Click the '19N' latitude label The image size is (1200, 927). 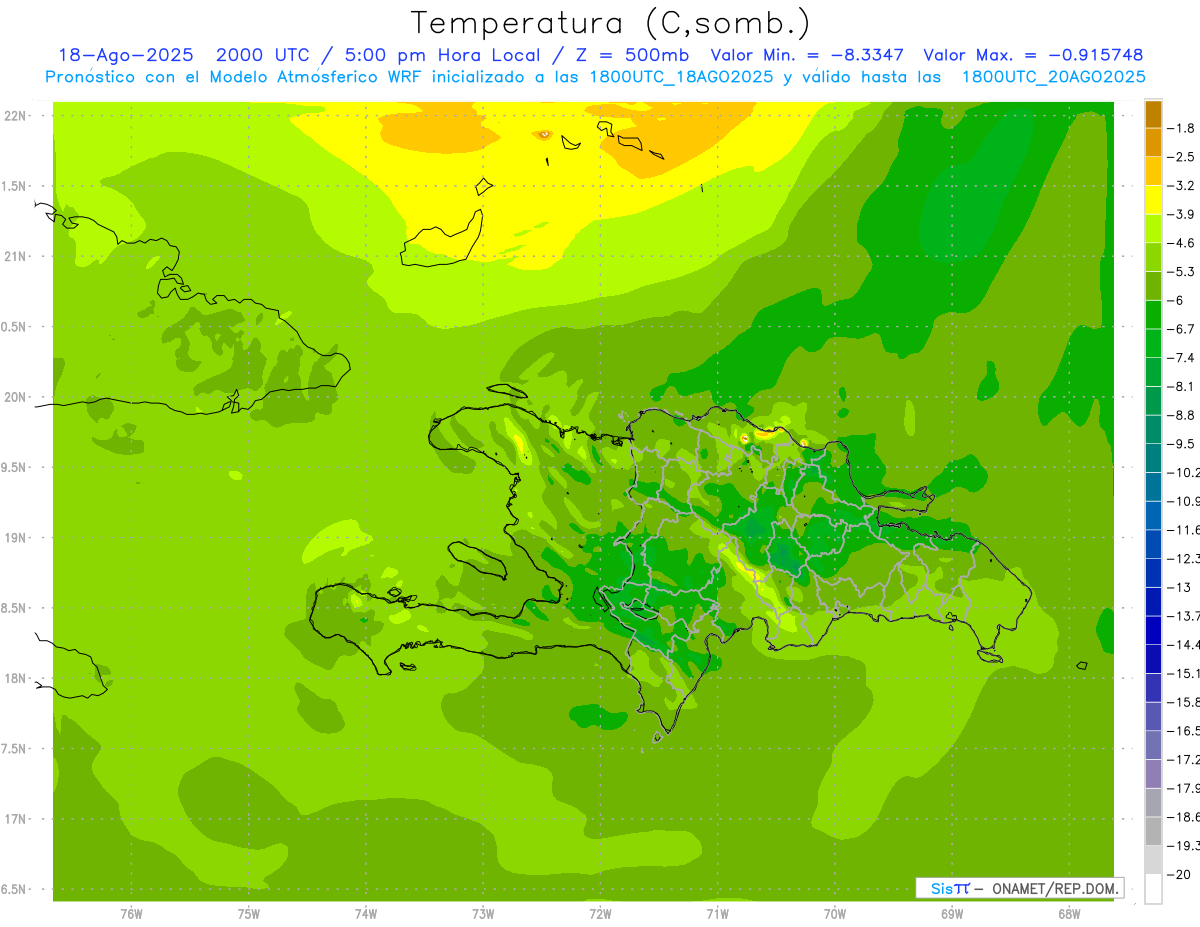15,538
